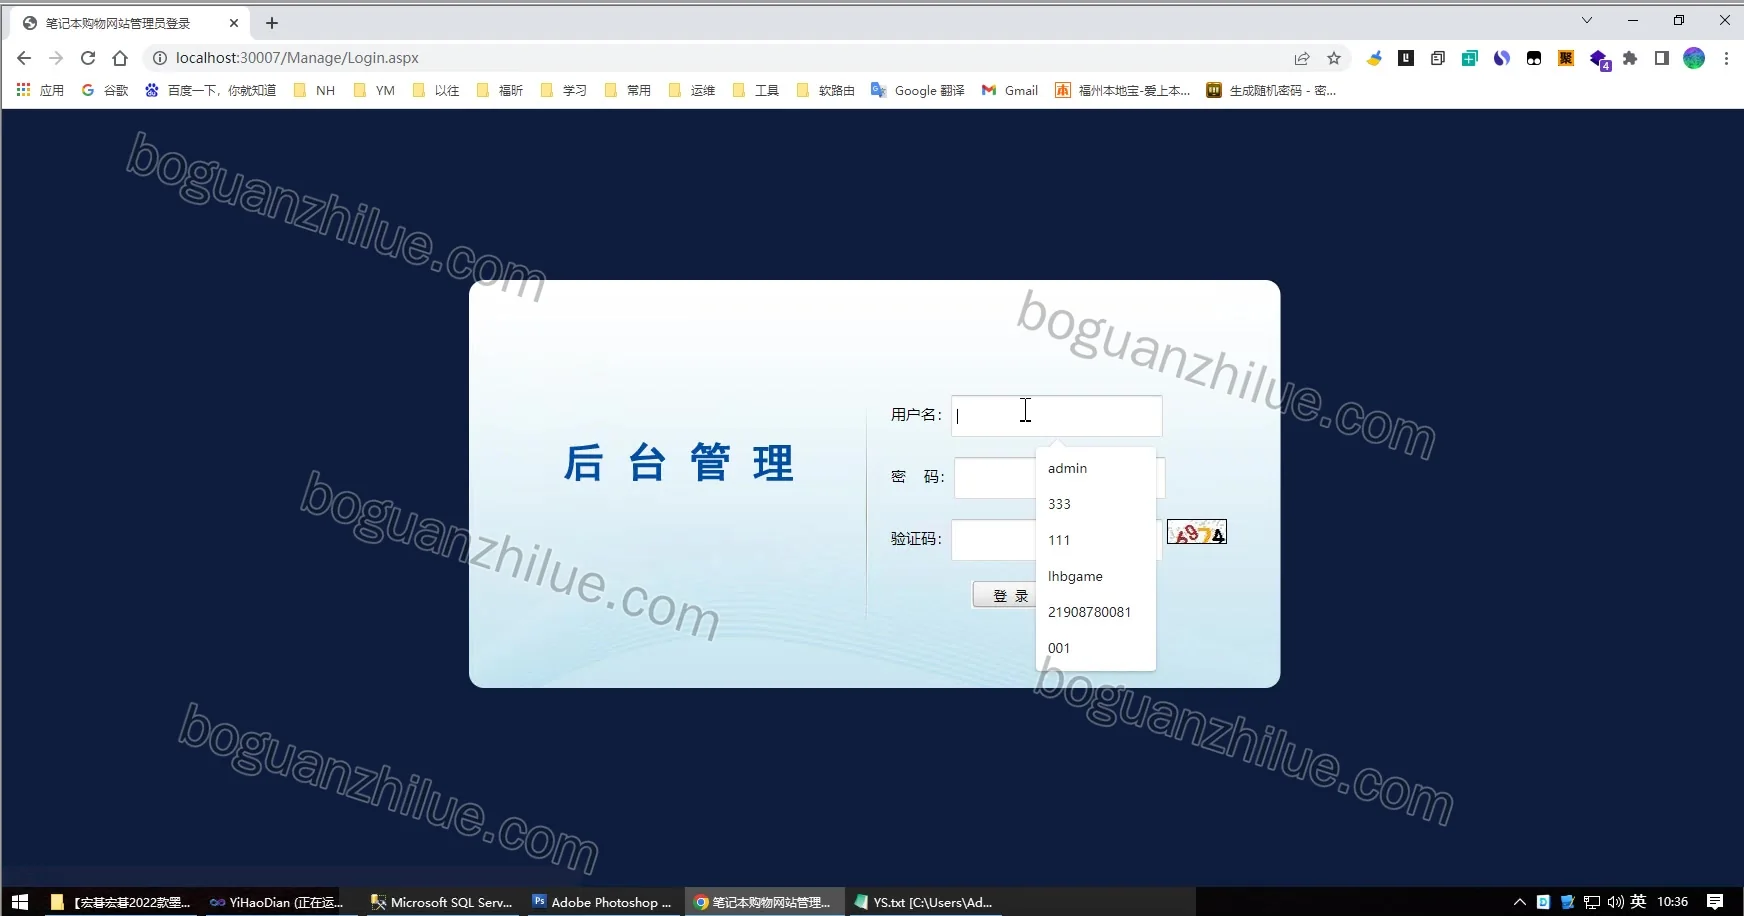Screen dimensions: 1744x916
Task: Open new tab with plus button
Action: pyautogui.click(x=272, y=22)
